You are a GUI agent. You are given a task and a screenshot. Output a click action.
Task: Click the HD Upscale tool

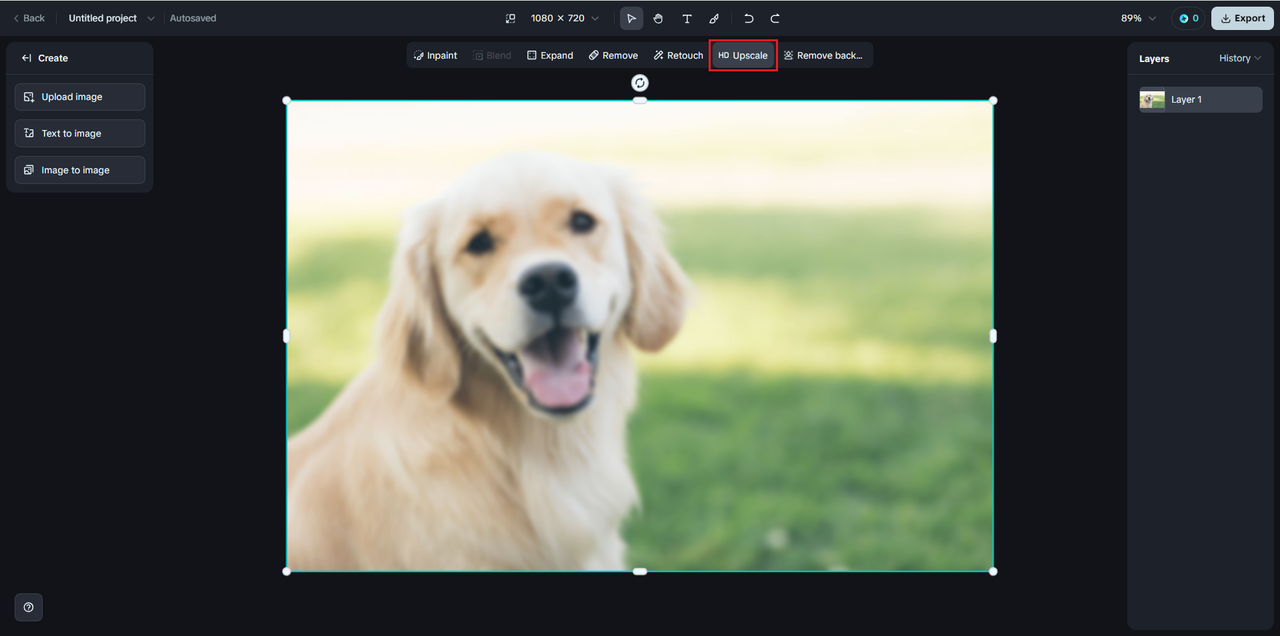click(x=743, y=55)
